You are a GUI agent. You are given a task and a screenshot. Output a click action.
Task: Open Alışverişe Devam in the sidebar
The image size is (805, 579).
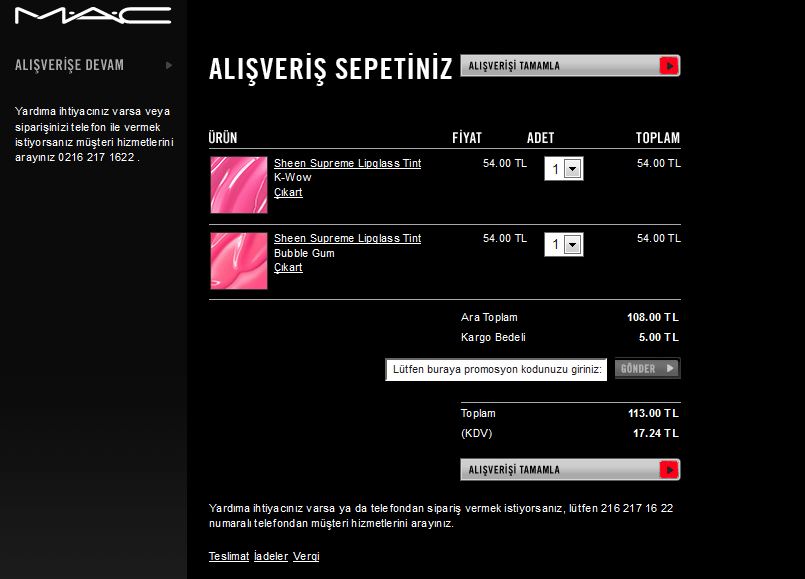click(69, 65)
